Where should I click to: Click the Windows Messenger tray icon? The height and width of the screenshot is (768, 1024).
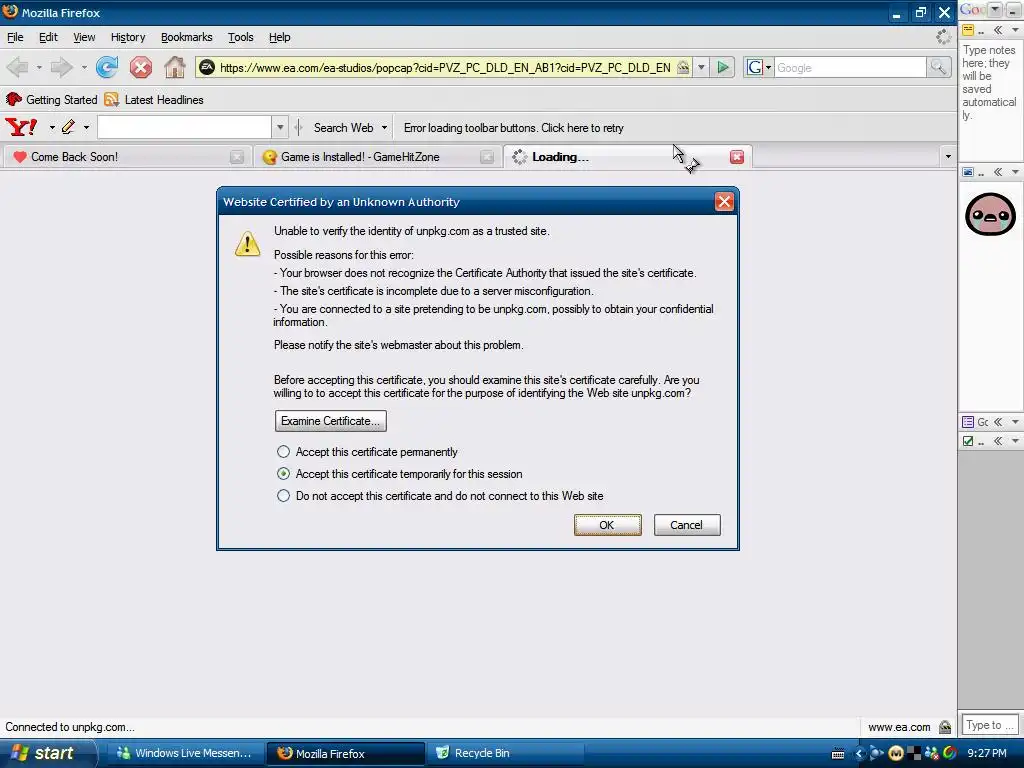[931, 753]
